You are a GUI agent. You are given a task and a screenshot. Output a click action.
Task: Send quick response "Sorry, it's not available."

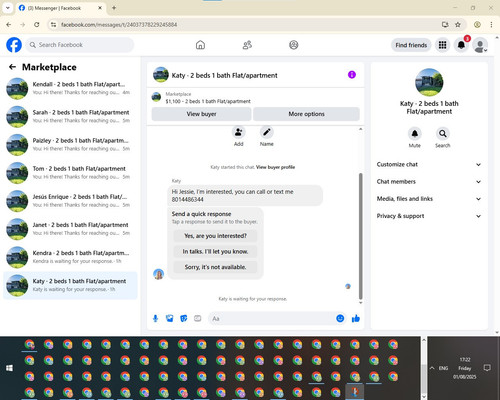[215, 267]
